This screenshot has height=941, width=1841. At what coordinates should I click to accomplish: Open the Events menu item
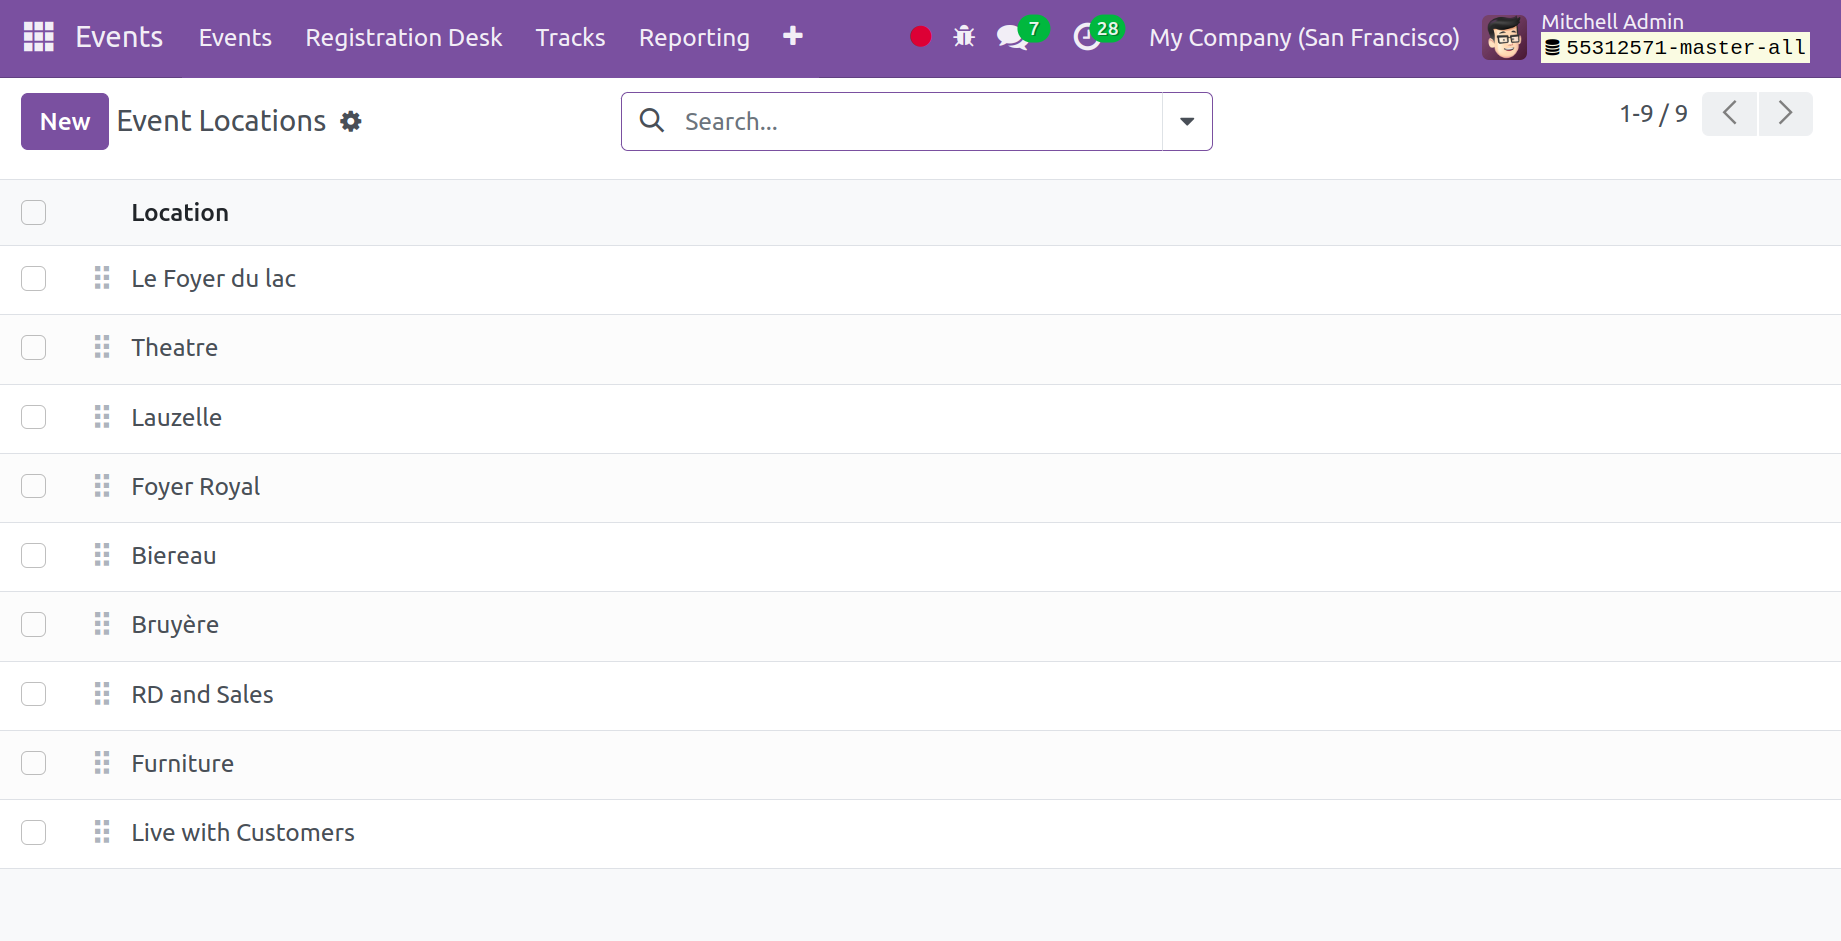[x=235, y=37]
